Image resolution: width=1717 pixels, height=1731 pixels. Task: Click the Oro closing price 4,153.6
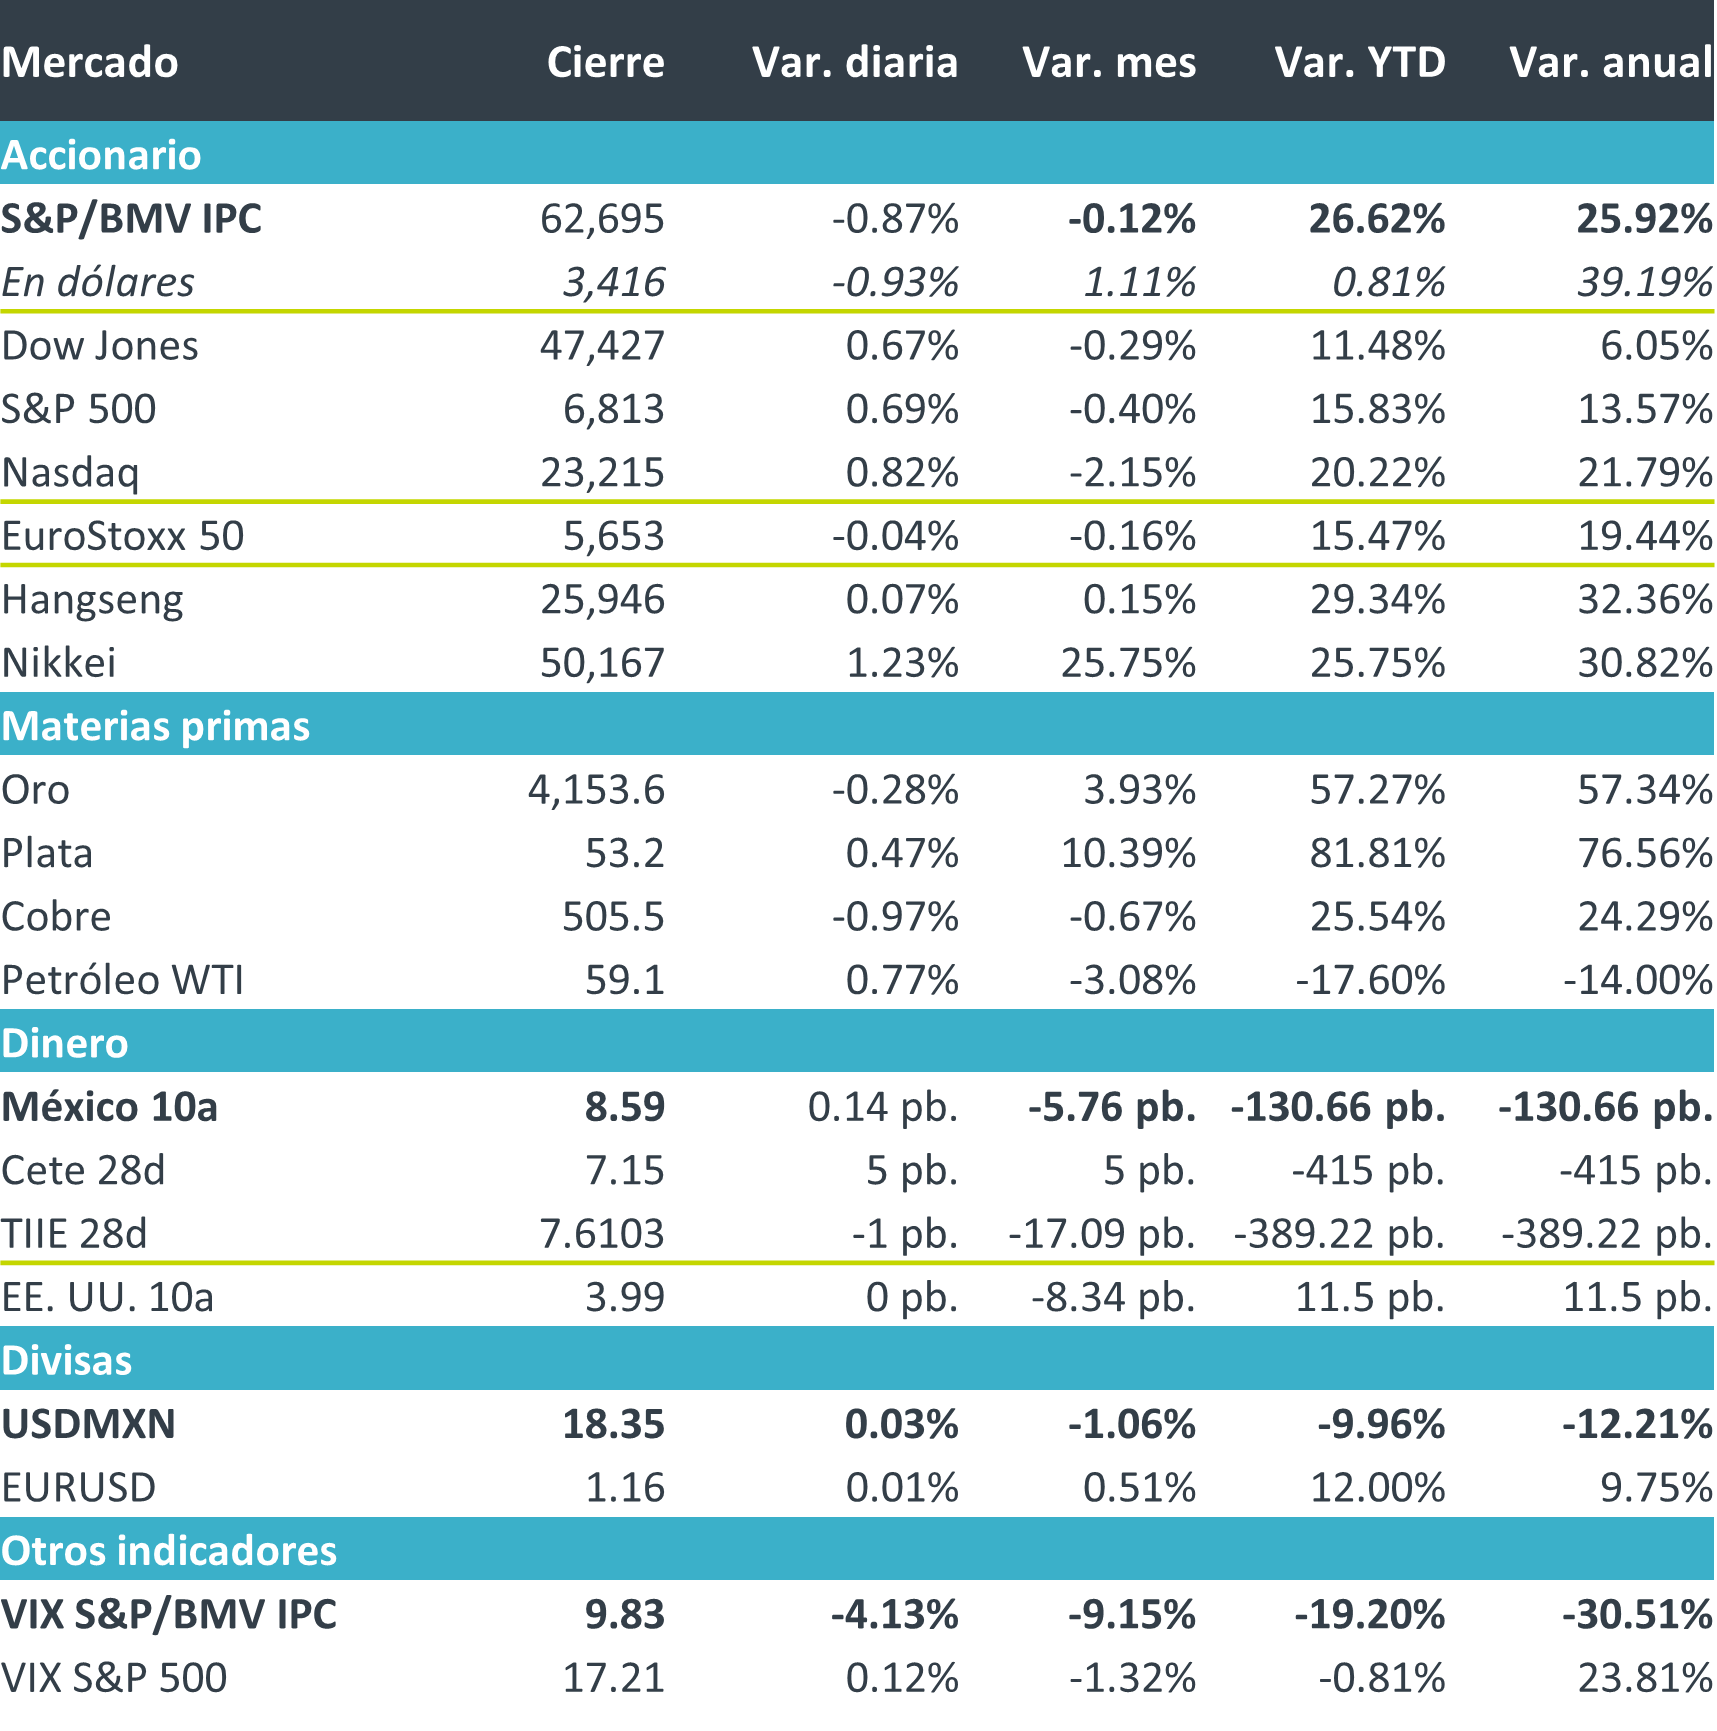click(x=596, y=790)
